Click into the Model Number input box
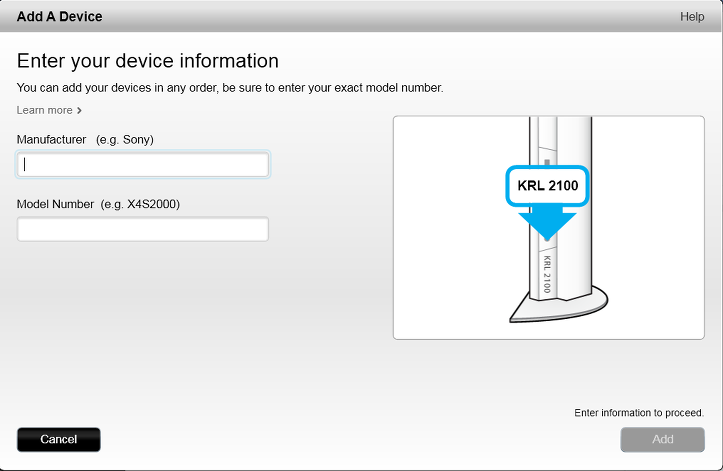 (143, 230)
